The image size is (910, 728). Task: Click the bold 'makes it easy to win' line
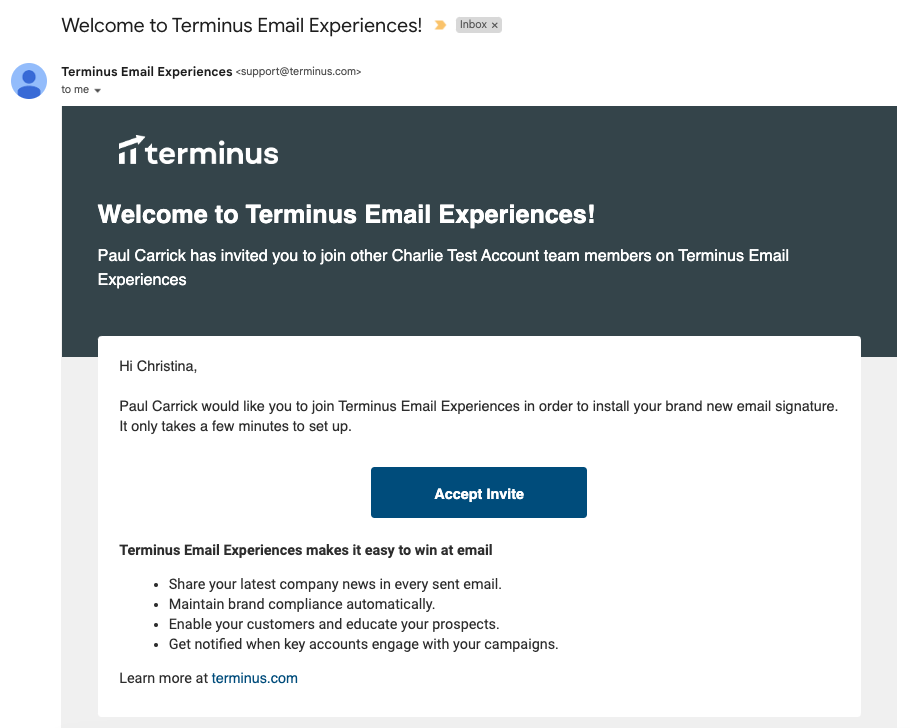[306, 550]
